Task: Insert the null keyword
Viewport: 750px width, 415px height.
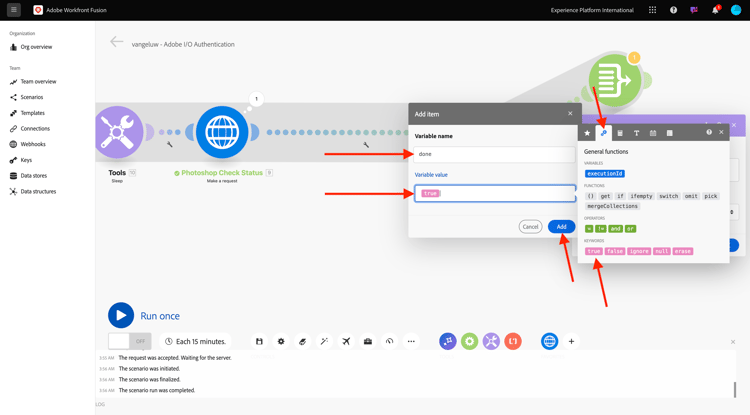Action: 662,251
